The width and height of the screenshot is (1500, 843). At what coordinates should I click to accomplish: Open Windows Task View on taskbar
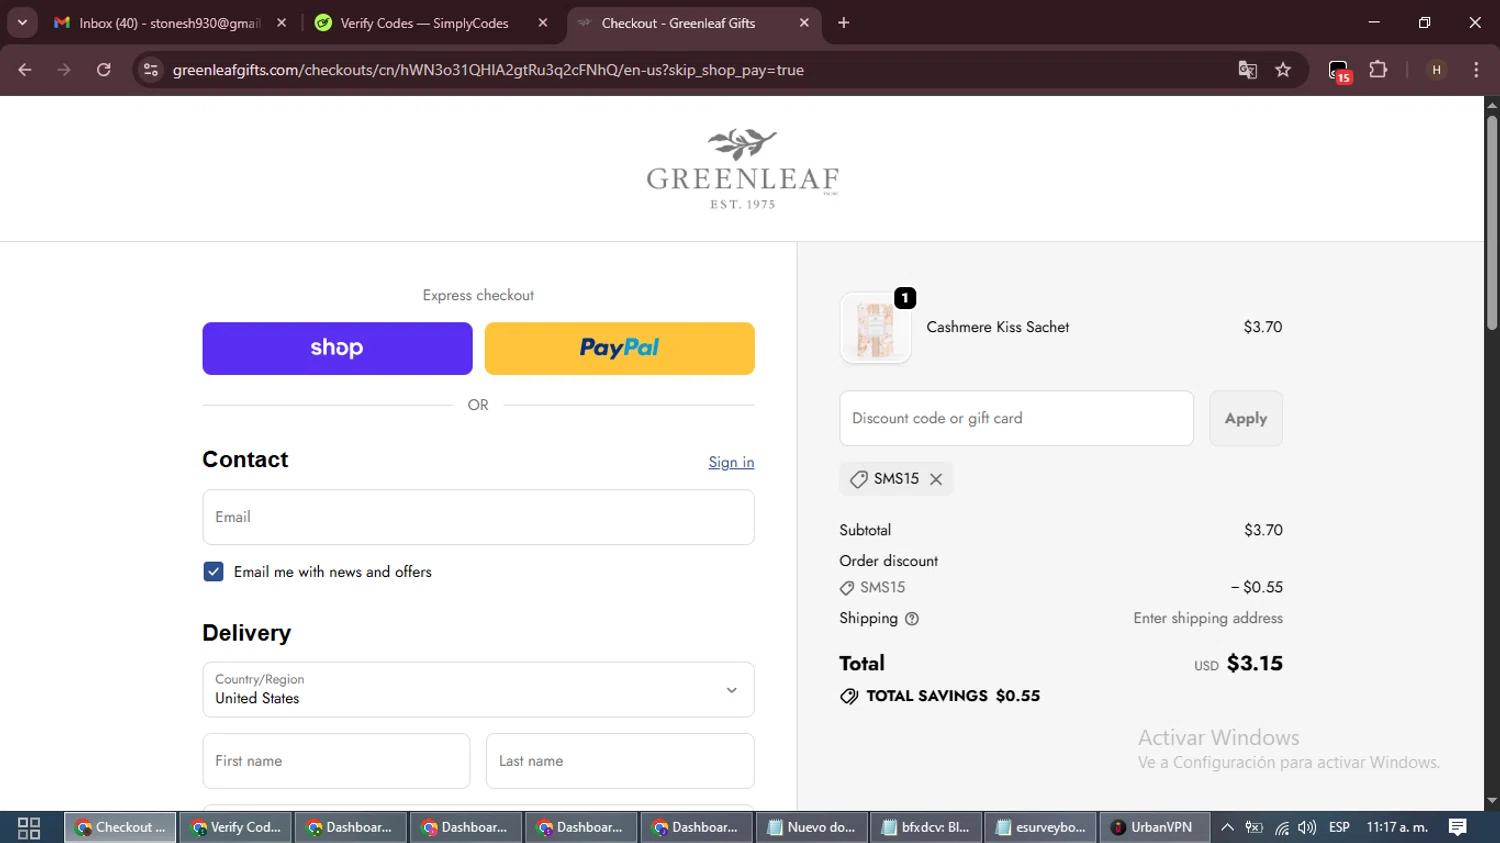pos(29,827)
